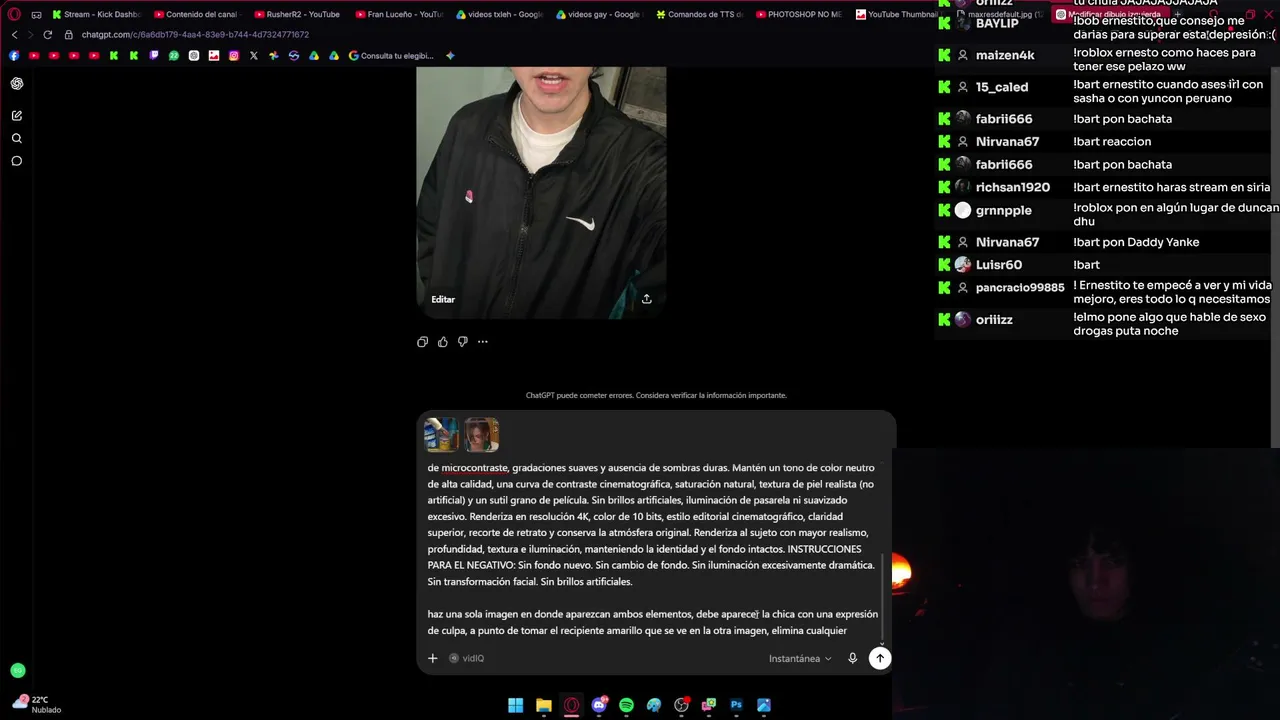Share the generated image with the upload icon
The image size is (1280, 720).
(647, 299)
